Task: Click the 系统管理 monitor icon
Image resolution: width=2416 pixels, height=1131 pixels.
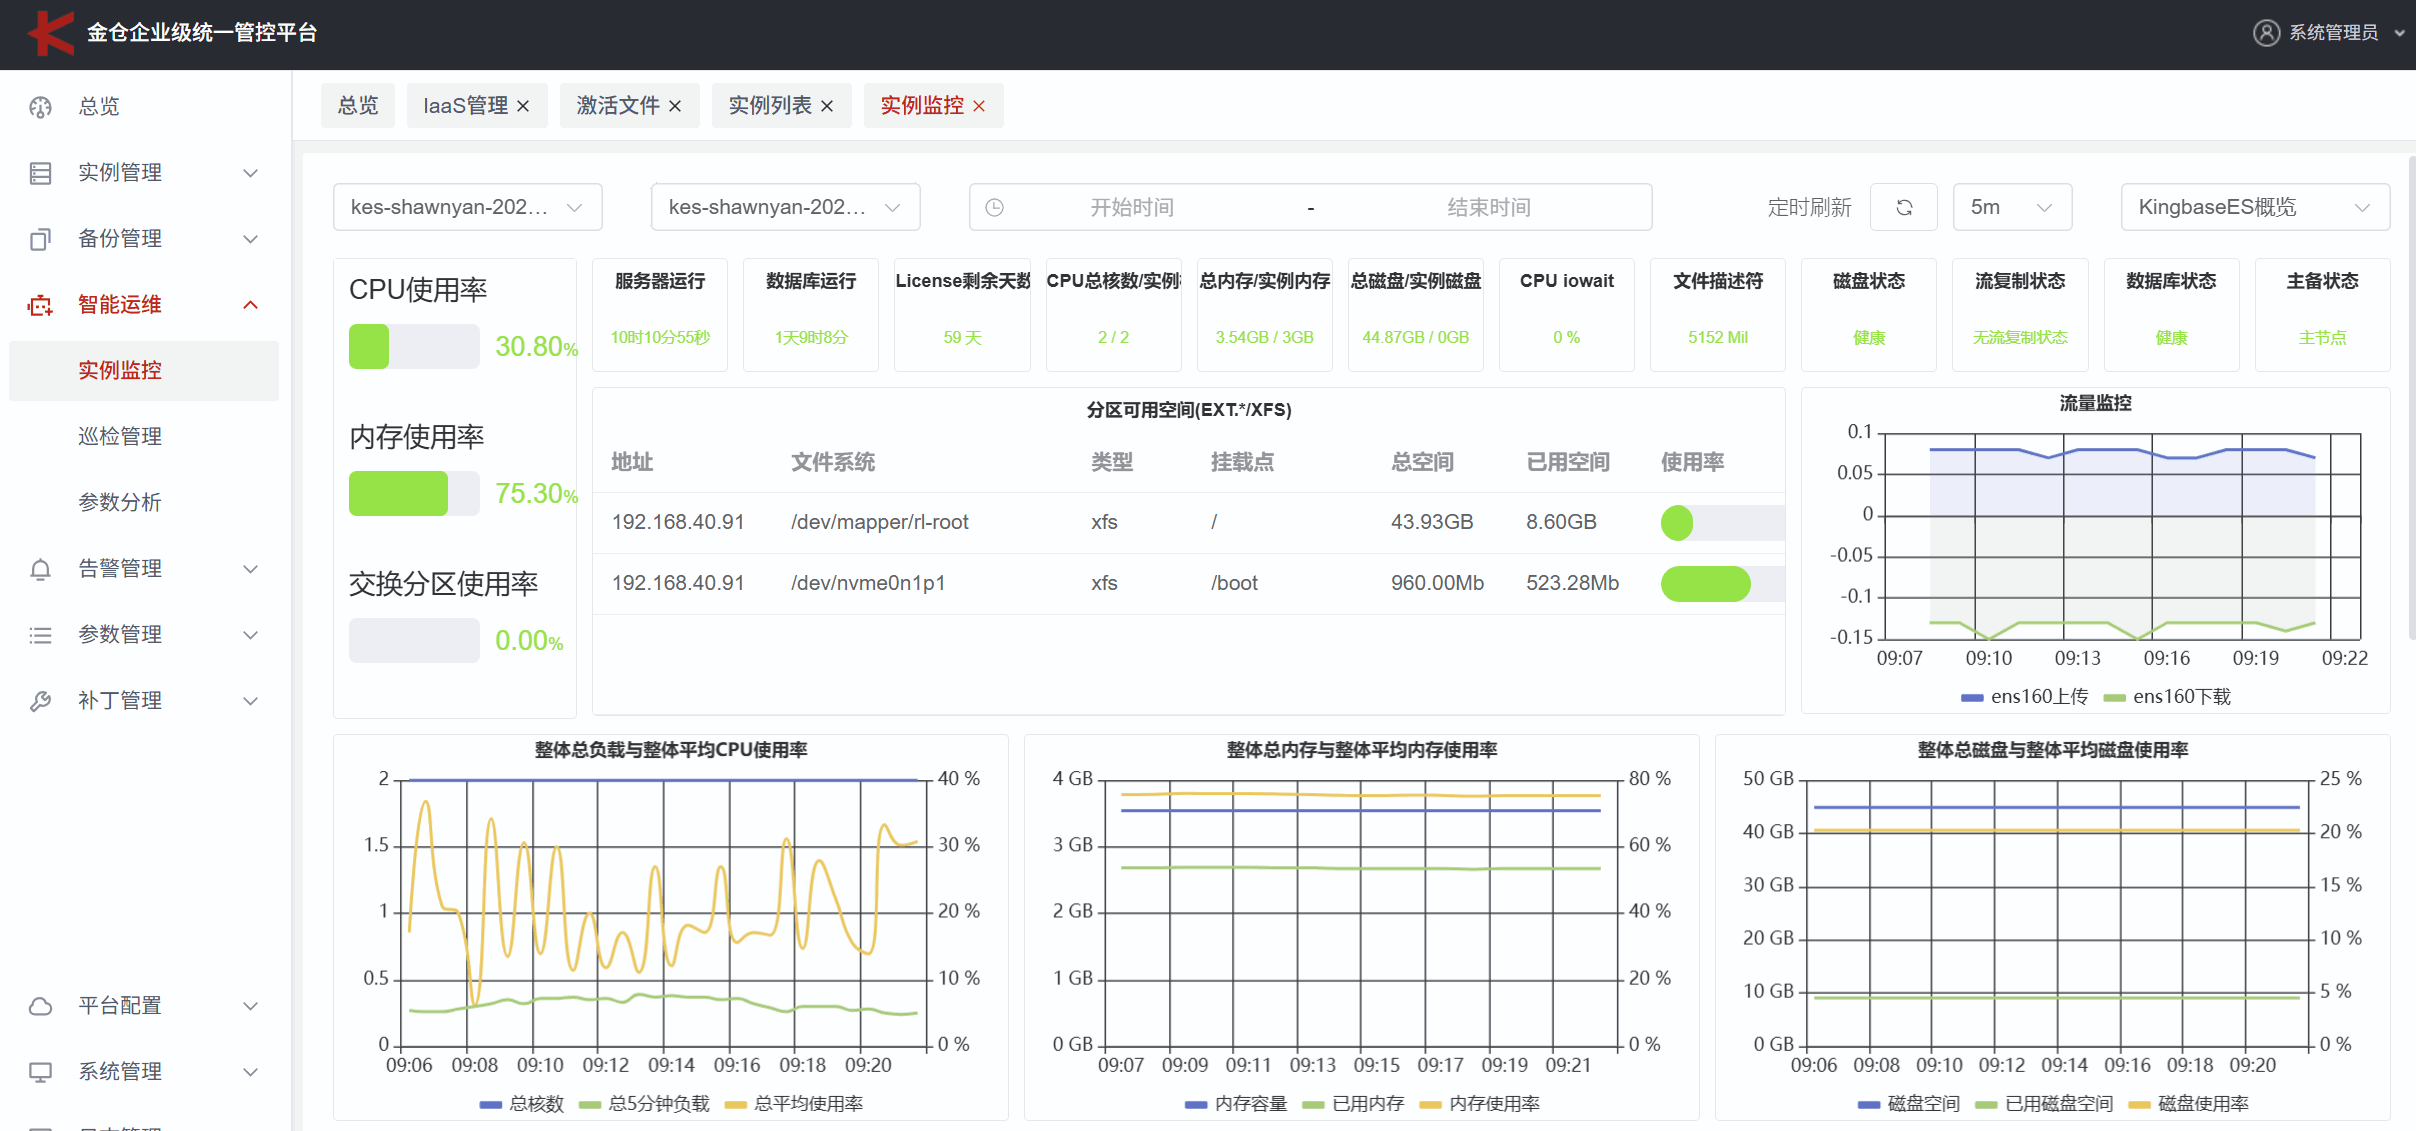Action: tap(40, 1072)
